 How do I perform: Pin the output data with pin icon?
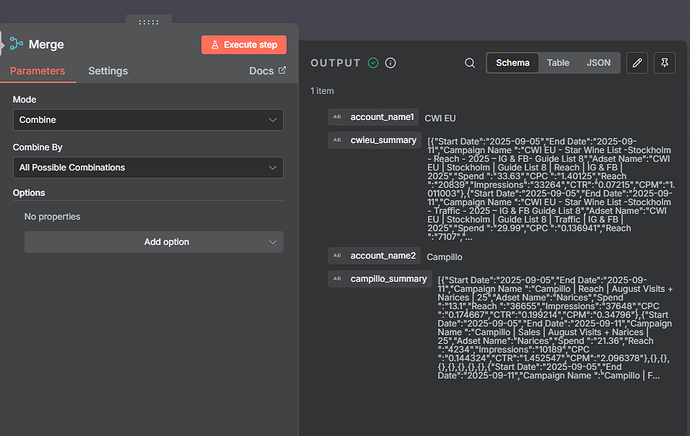tap(665, 63)
